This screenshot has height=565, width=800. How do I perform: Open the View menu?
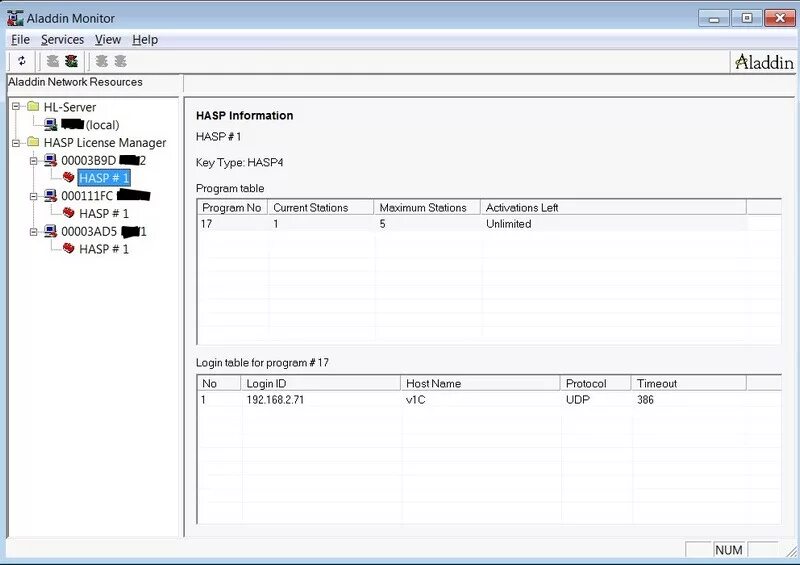(x=108, y=40)
